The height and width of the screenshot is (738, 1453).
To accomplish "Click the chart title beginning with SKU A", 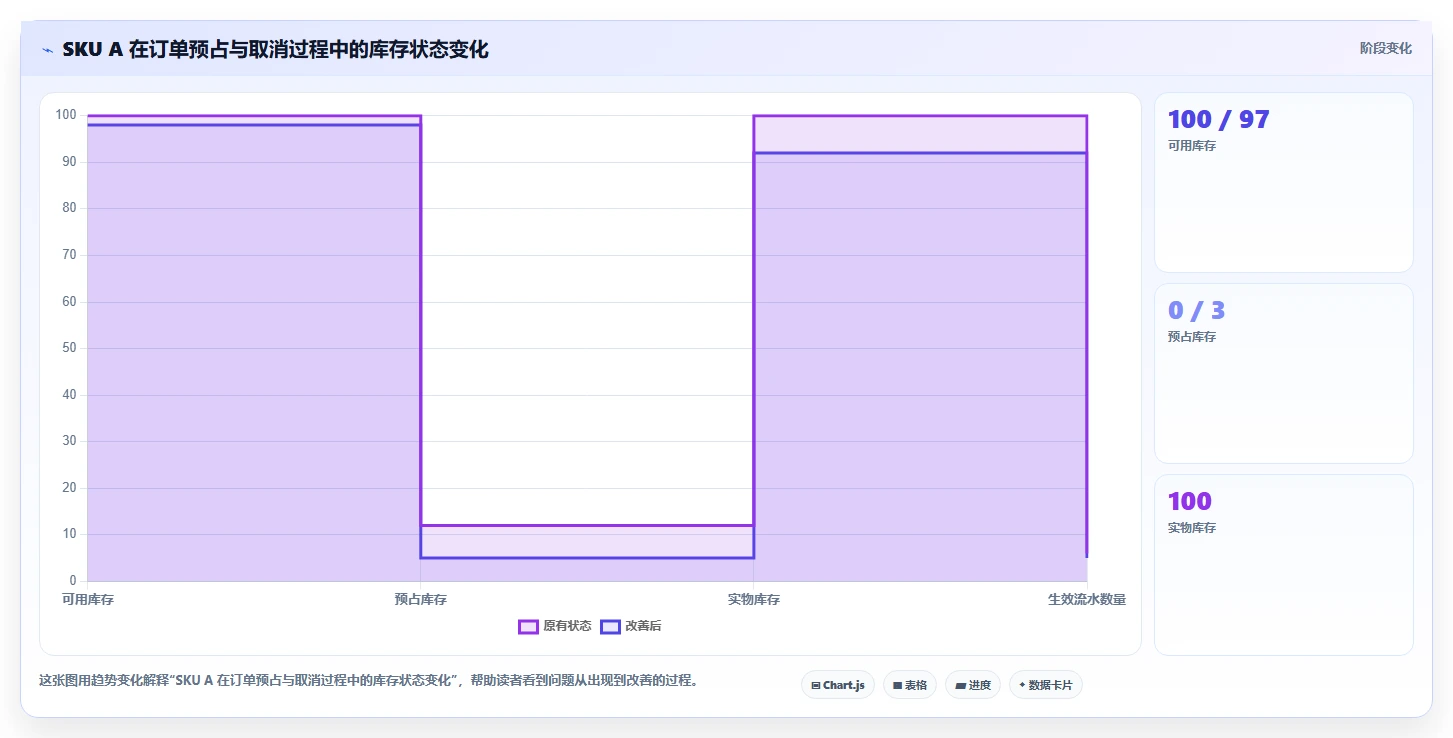I will point(275,50).
